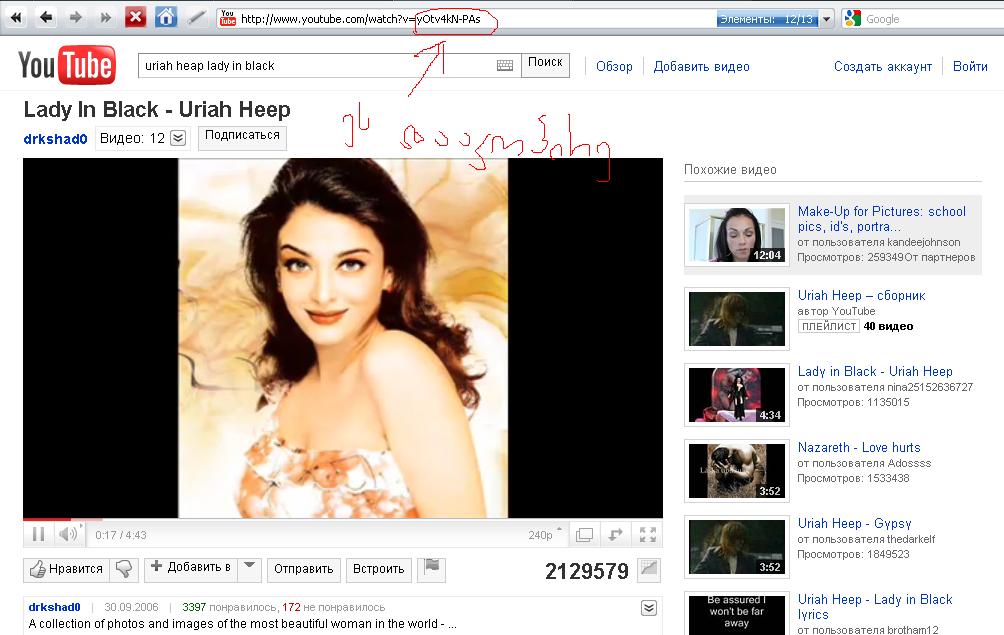The width and height of the screenshot is (1004, 635).
Task: Click the Поиск search button
Action: (545, 65)
